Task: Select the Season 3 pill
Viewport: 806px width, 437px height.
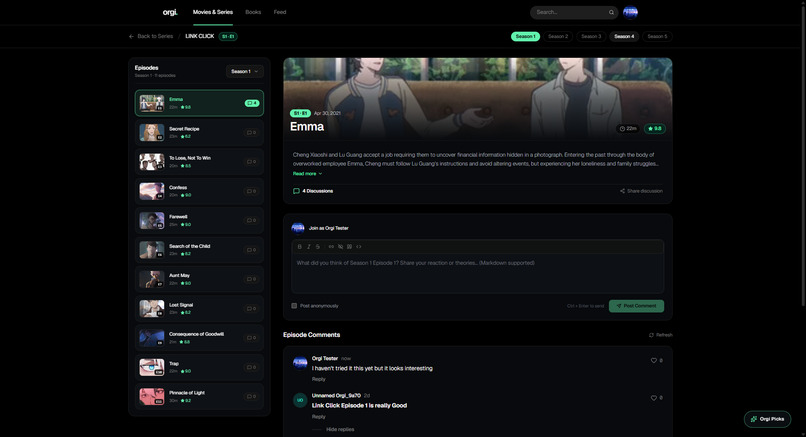Action: tap(591, 37)
